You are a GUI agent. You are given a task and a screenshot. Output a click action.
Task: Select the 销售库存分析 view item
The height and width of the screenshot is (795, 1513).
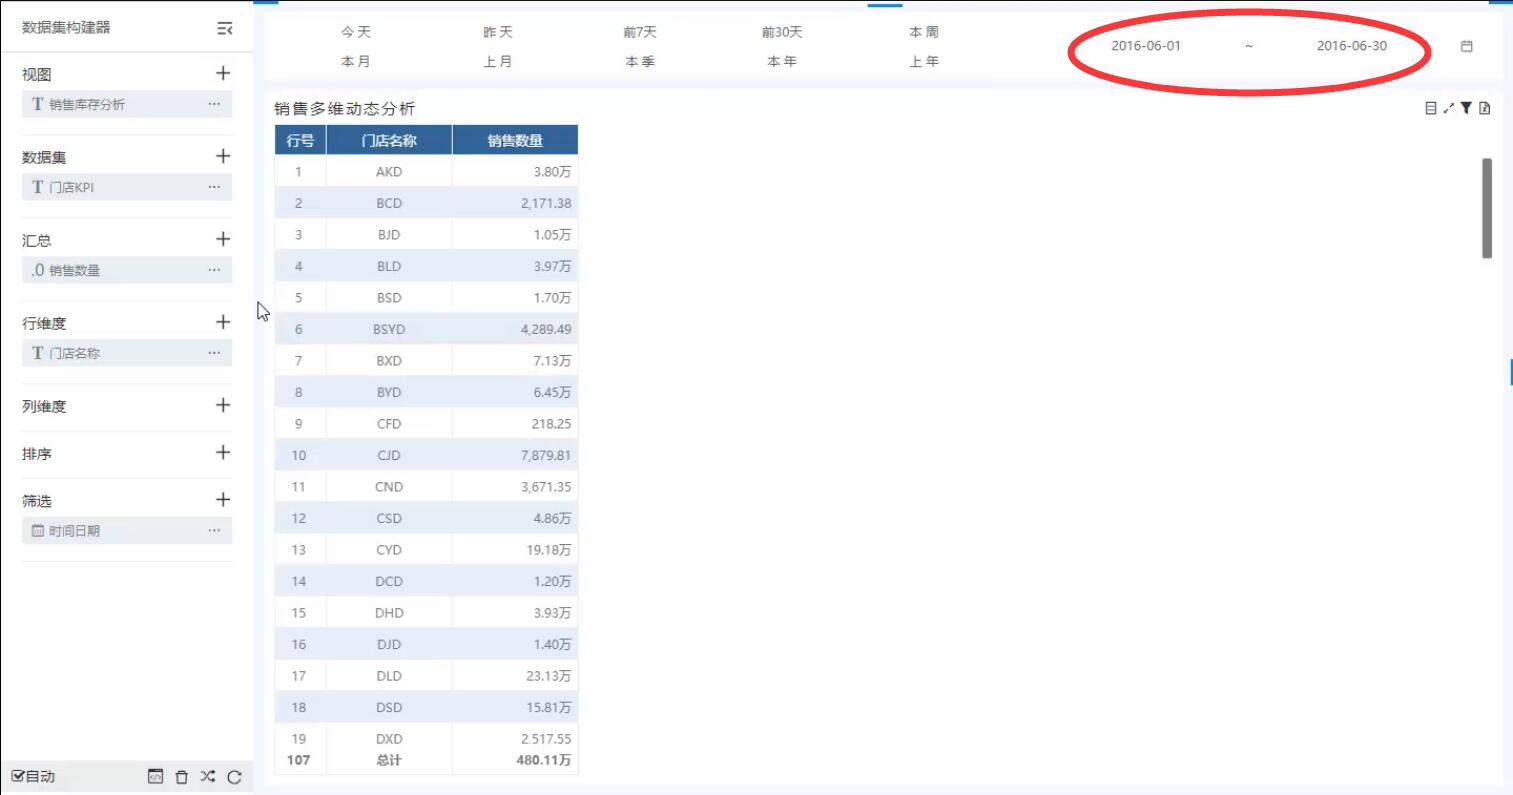pyautogui.click(x=127, y=104)
